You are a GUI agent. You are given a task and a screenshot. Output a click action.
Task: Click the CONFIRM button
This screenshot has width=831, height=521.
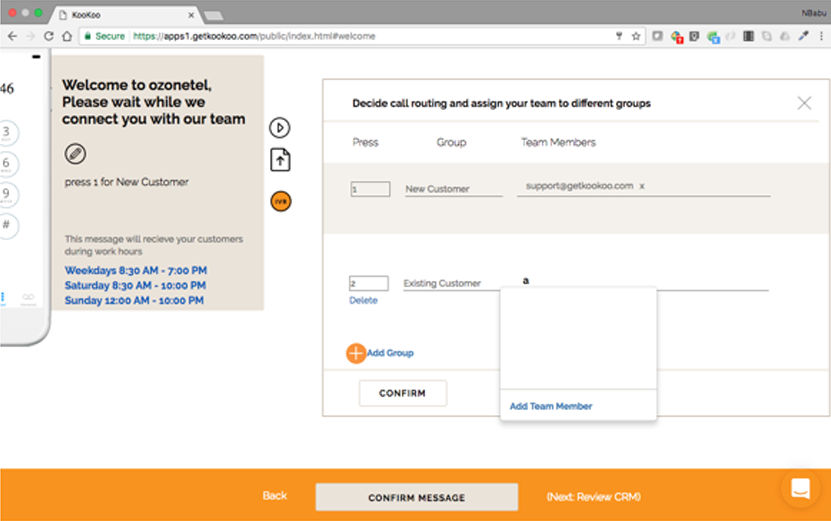(x=402, y=393)
